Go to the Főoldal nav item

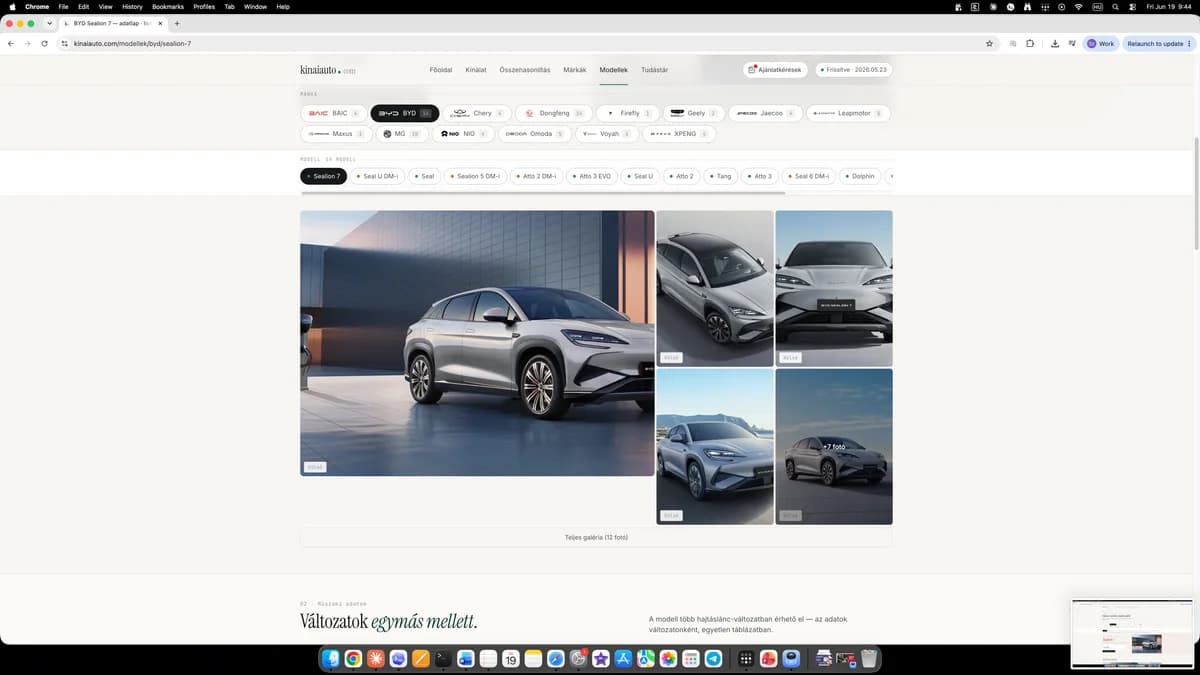click(440, 70)
